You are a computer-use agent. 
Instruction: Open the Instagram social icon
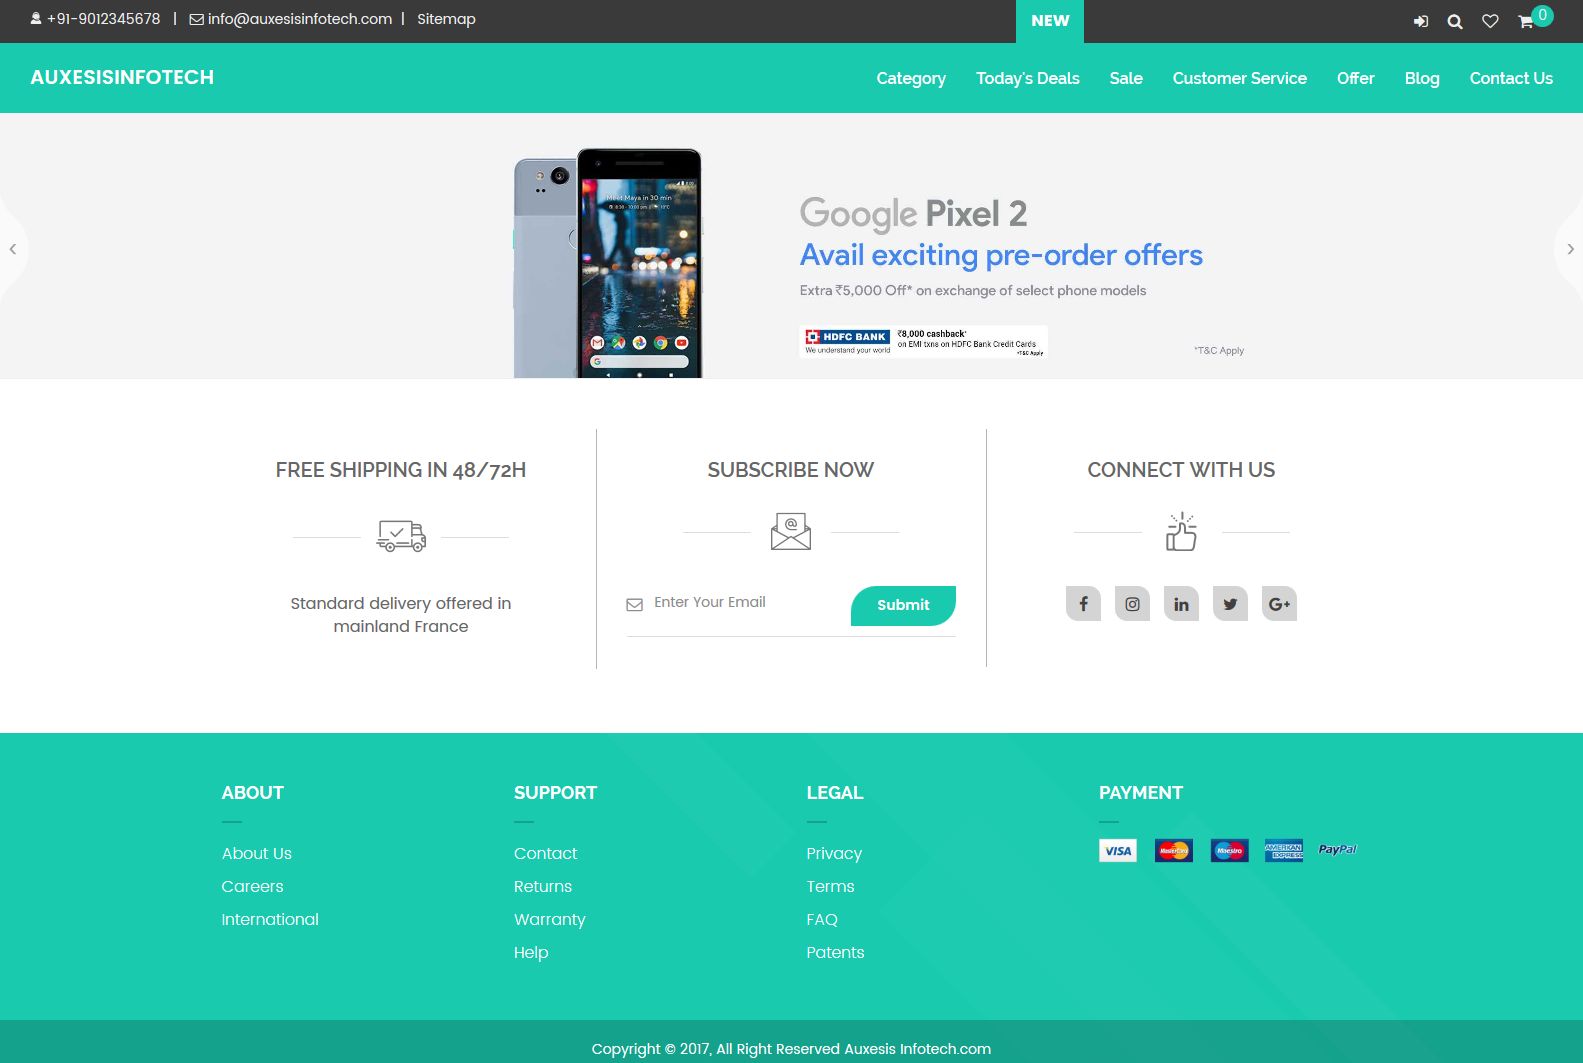(x=1132, y=604)
